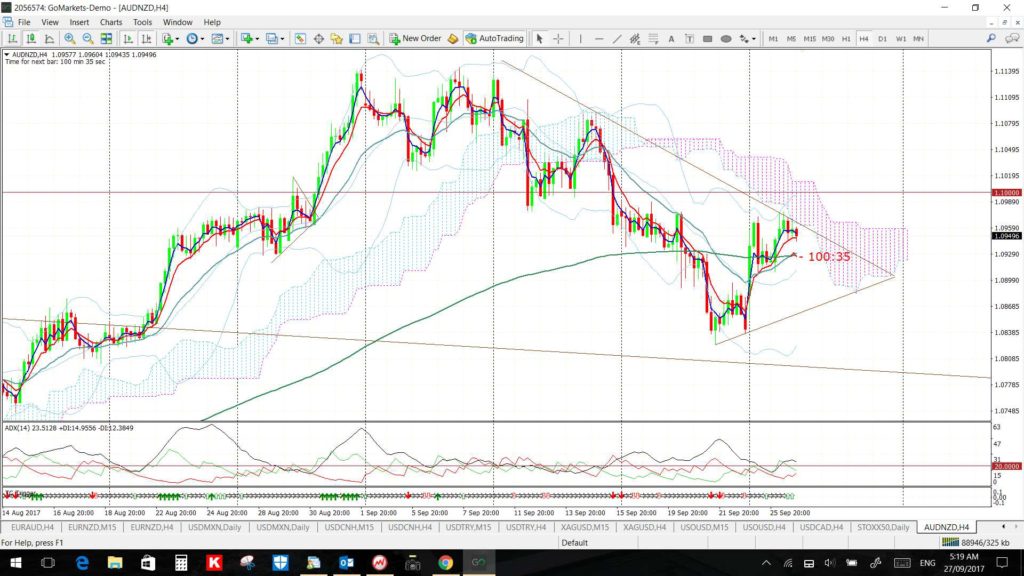Screen dimensions: 1024x576
Task: Switch to the XAGUSD,H4 chart tab
Action: pyautogui.click(x=644, y=527)
